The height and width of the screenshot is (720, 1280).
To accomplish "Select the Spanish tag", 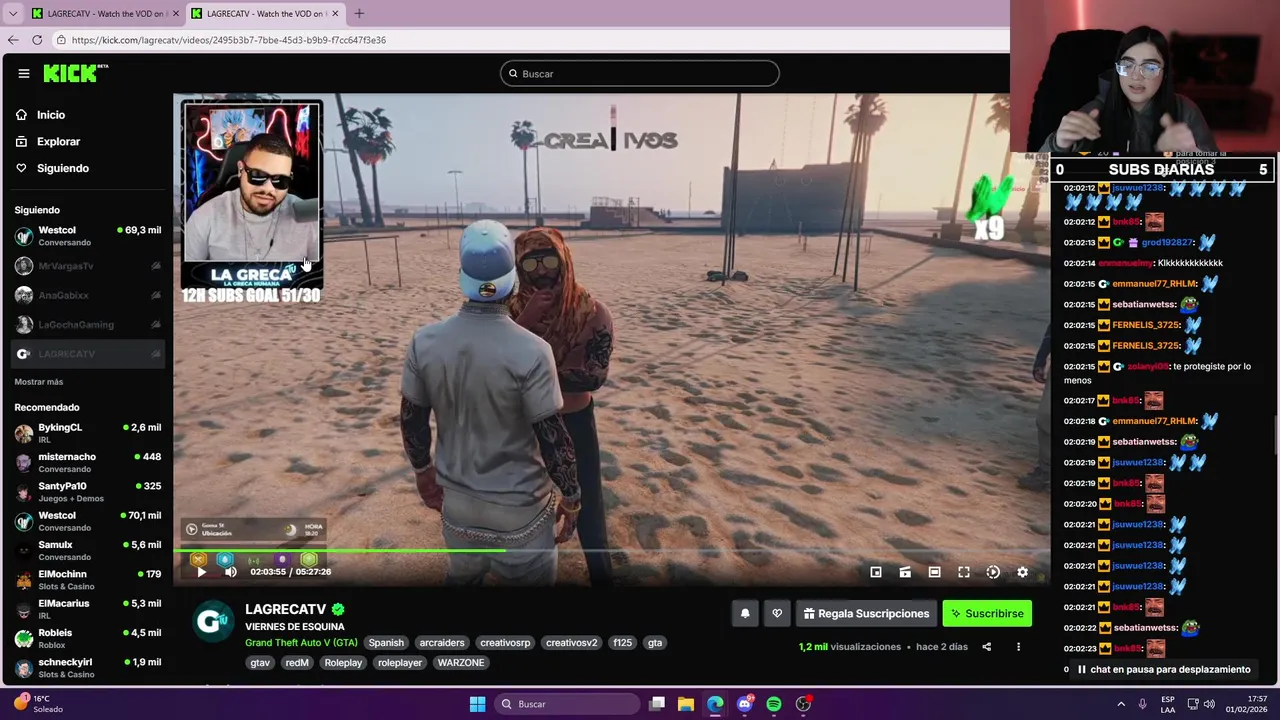I will point(386,643).
